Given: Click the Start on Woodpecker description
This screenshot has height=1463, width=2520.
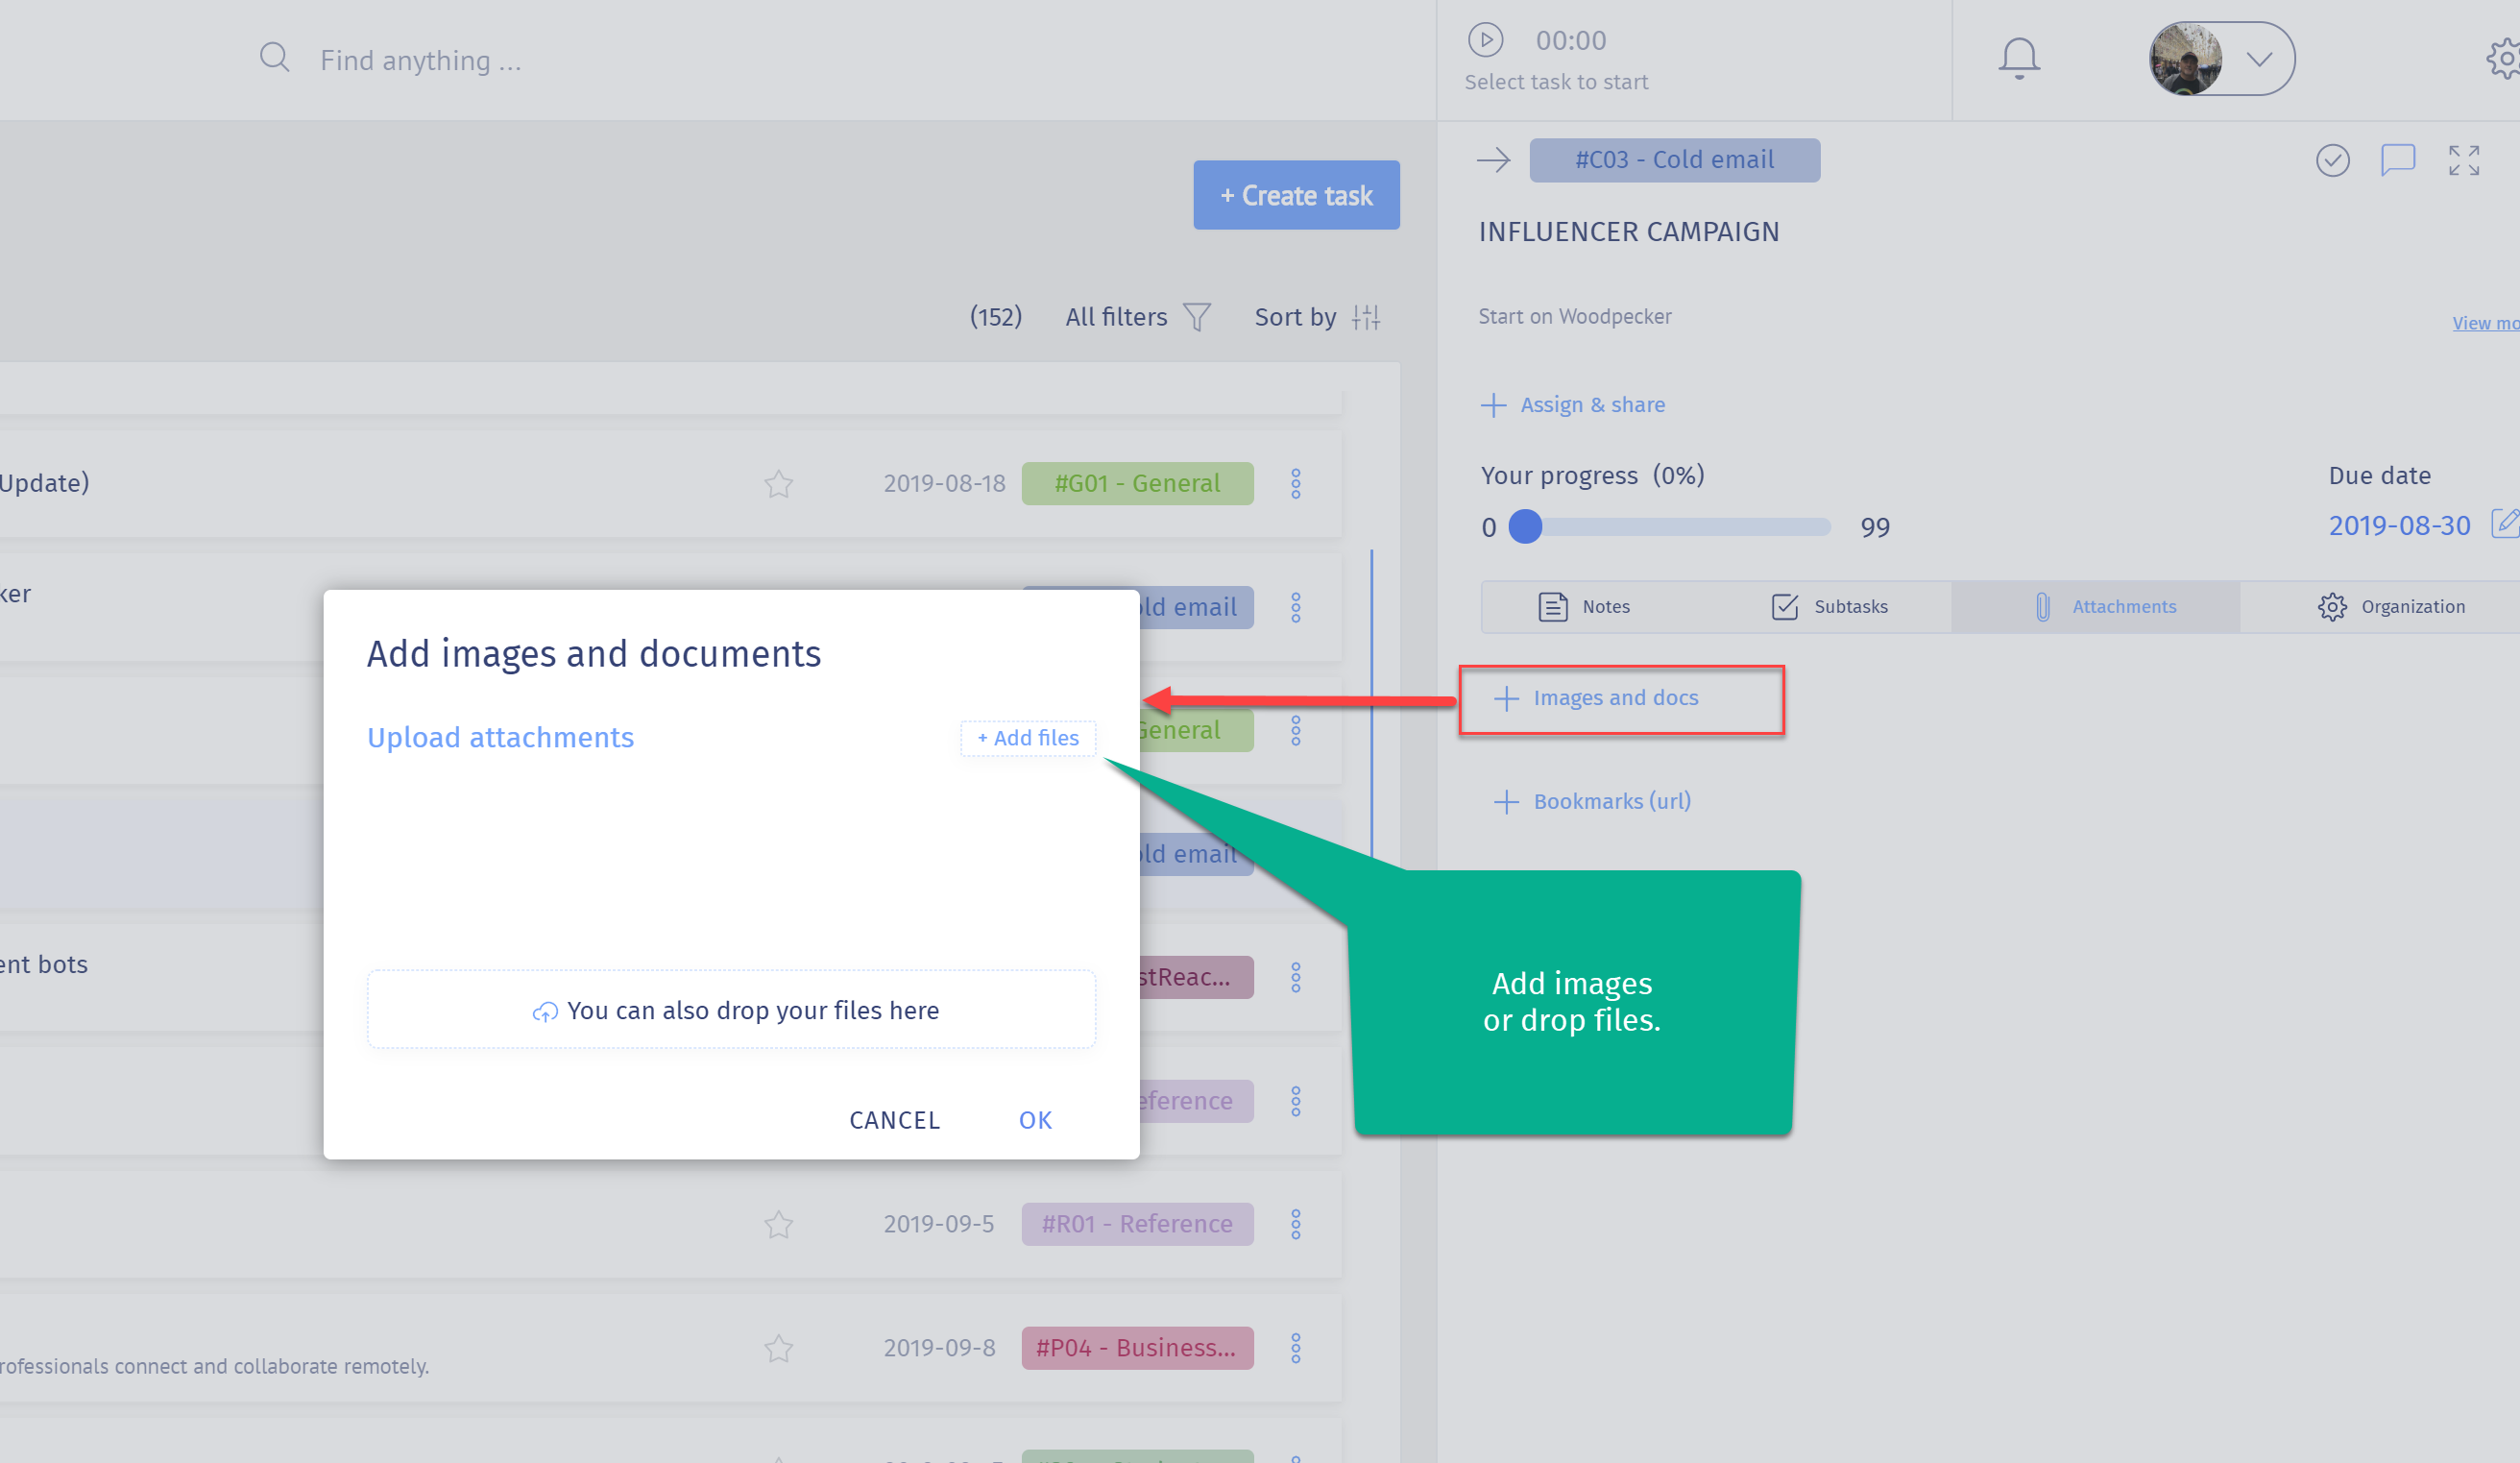Looking at the screenshot, I should pyautogui.click(x=1574, y=317).
